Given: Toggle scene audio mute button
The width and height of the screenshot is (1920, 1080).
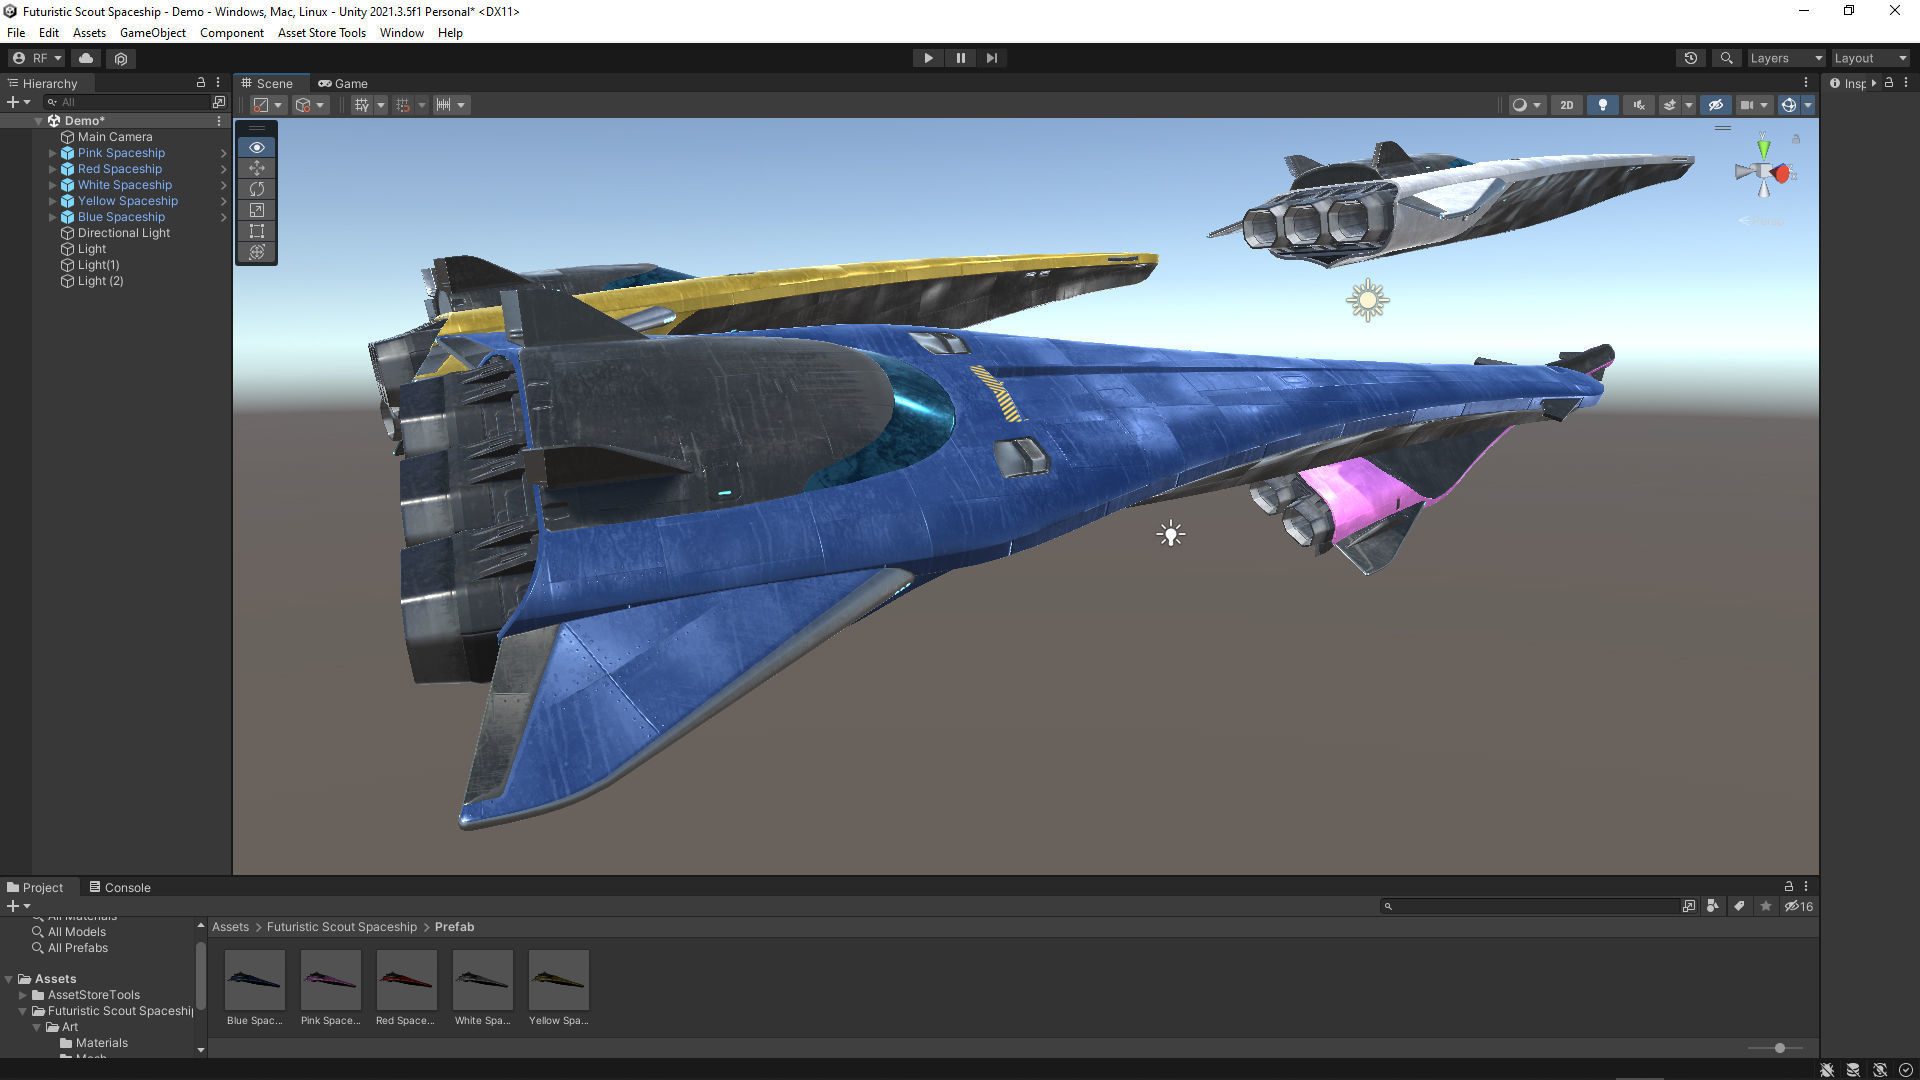Looking at the screenshot, I should click(x=1639, y=105).
